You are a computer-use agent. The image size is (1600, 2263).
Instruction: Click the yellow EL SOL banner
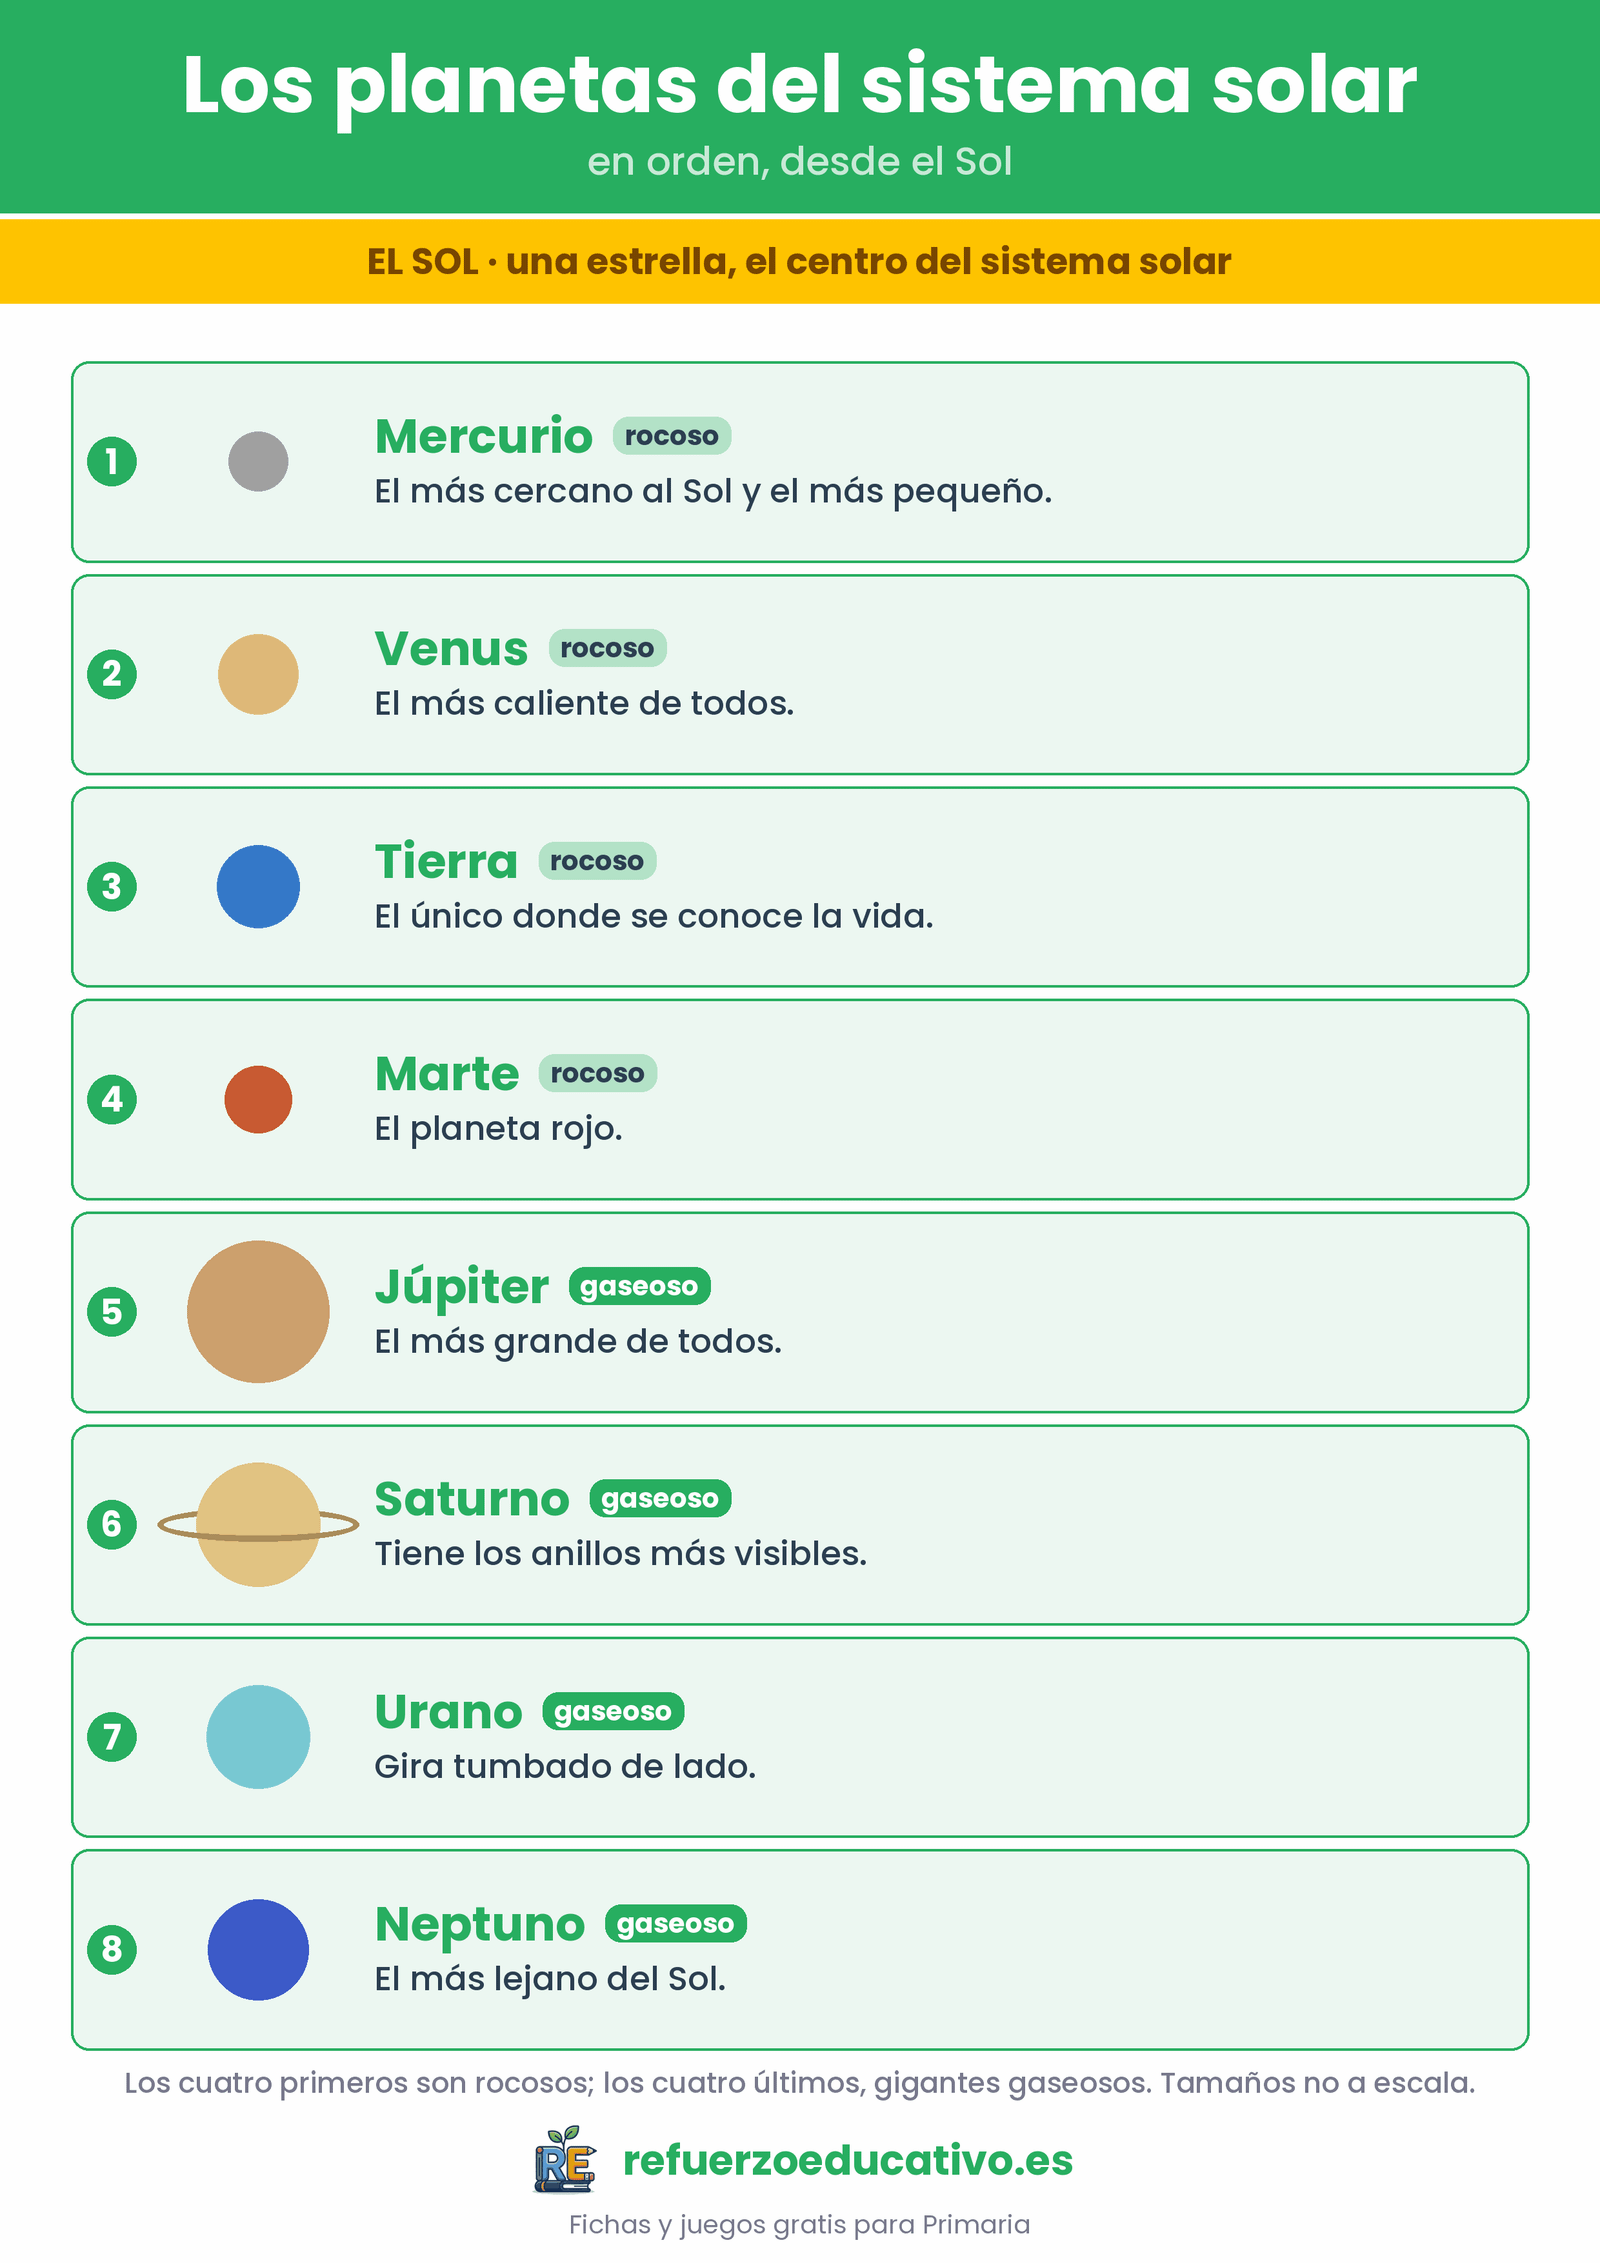tap(800, 262)
